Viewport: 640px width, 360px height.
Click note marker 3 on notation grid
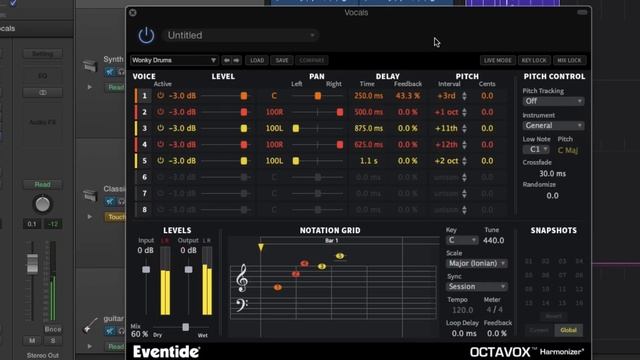click(x=322, y=267)
